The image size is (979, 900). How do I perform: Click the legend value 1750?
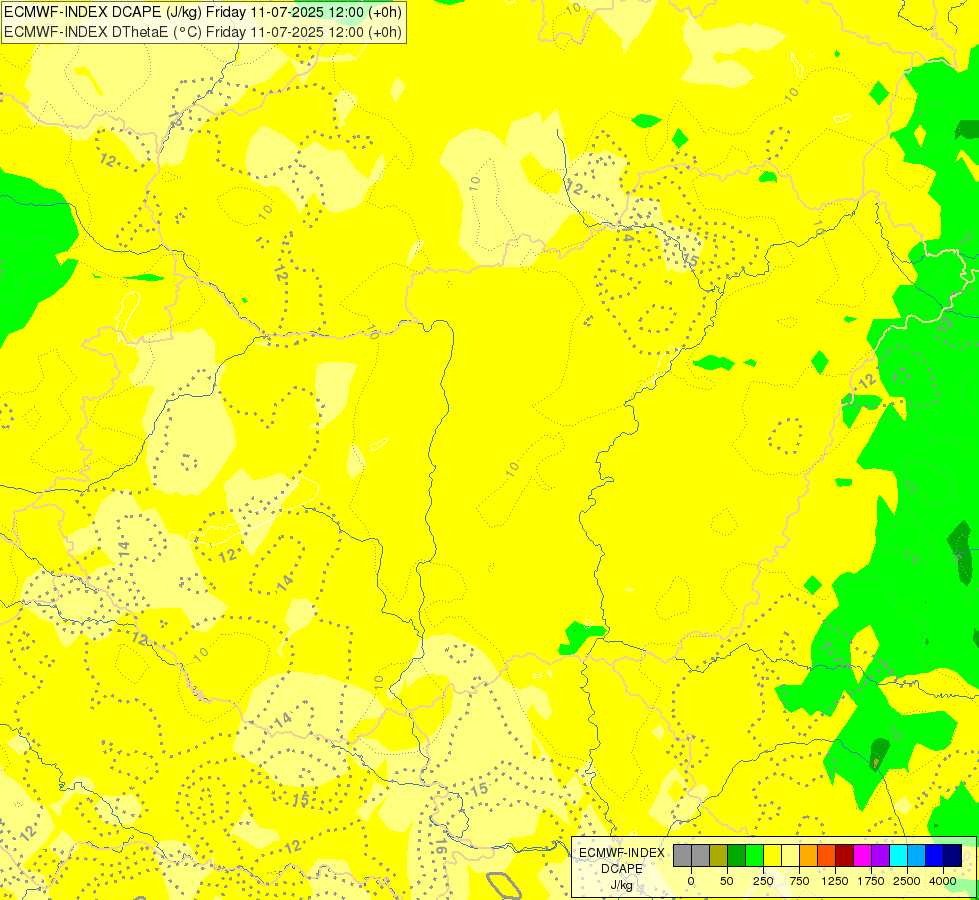pyautogui.click(x=871, y=881)
